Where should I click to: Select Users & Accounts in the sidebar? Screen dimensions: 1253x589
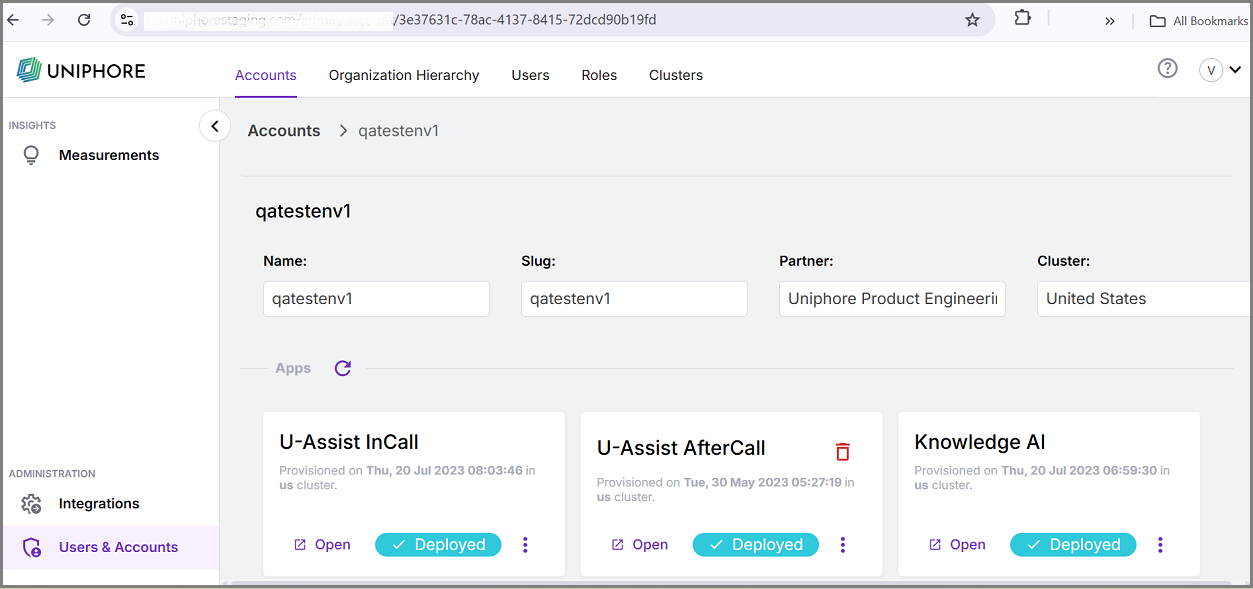(x=110, y=547)
